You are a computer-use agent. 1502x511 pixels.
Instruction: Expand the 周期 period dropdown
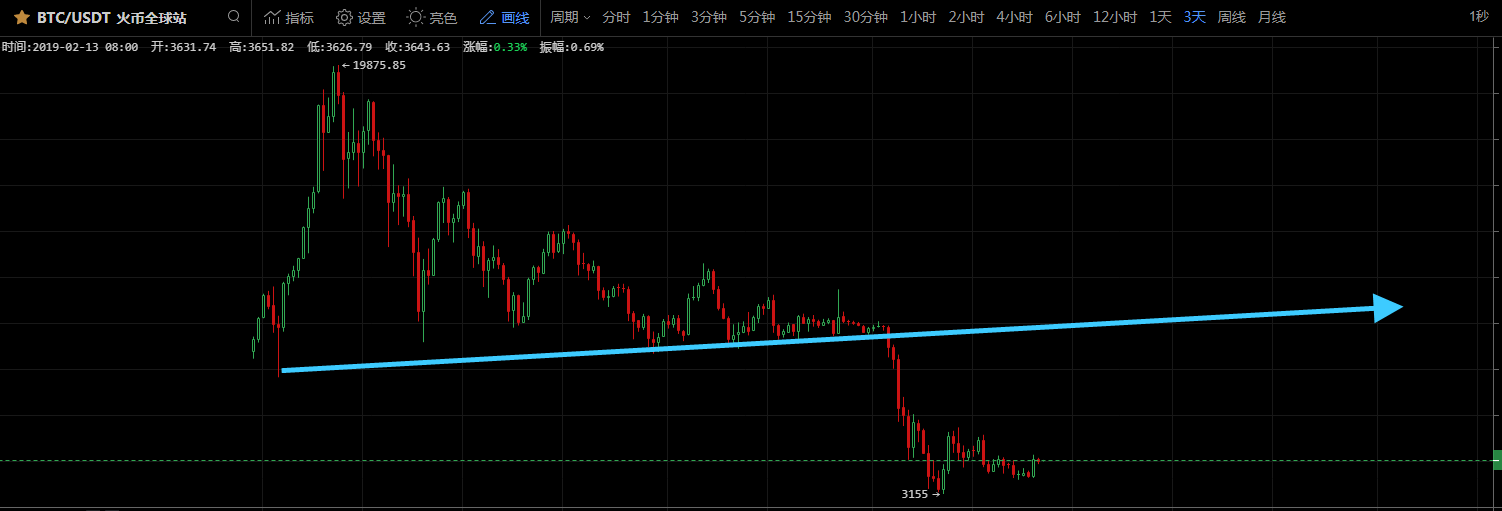[570, 17]
